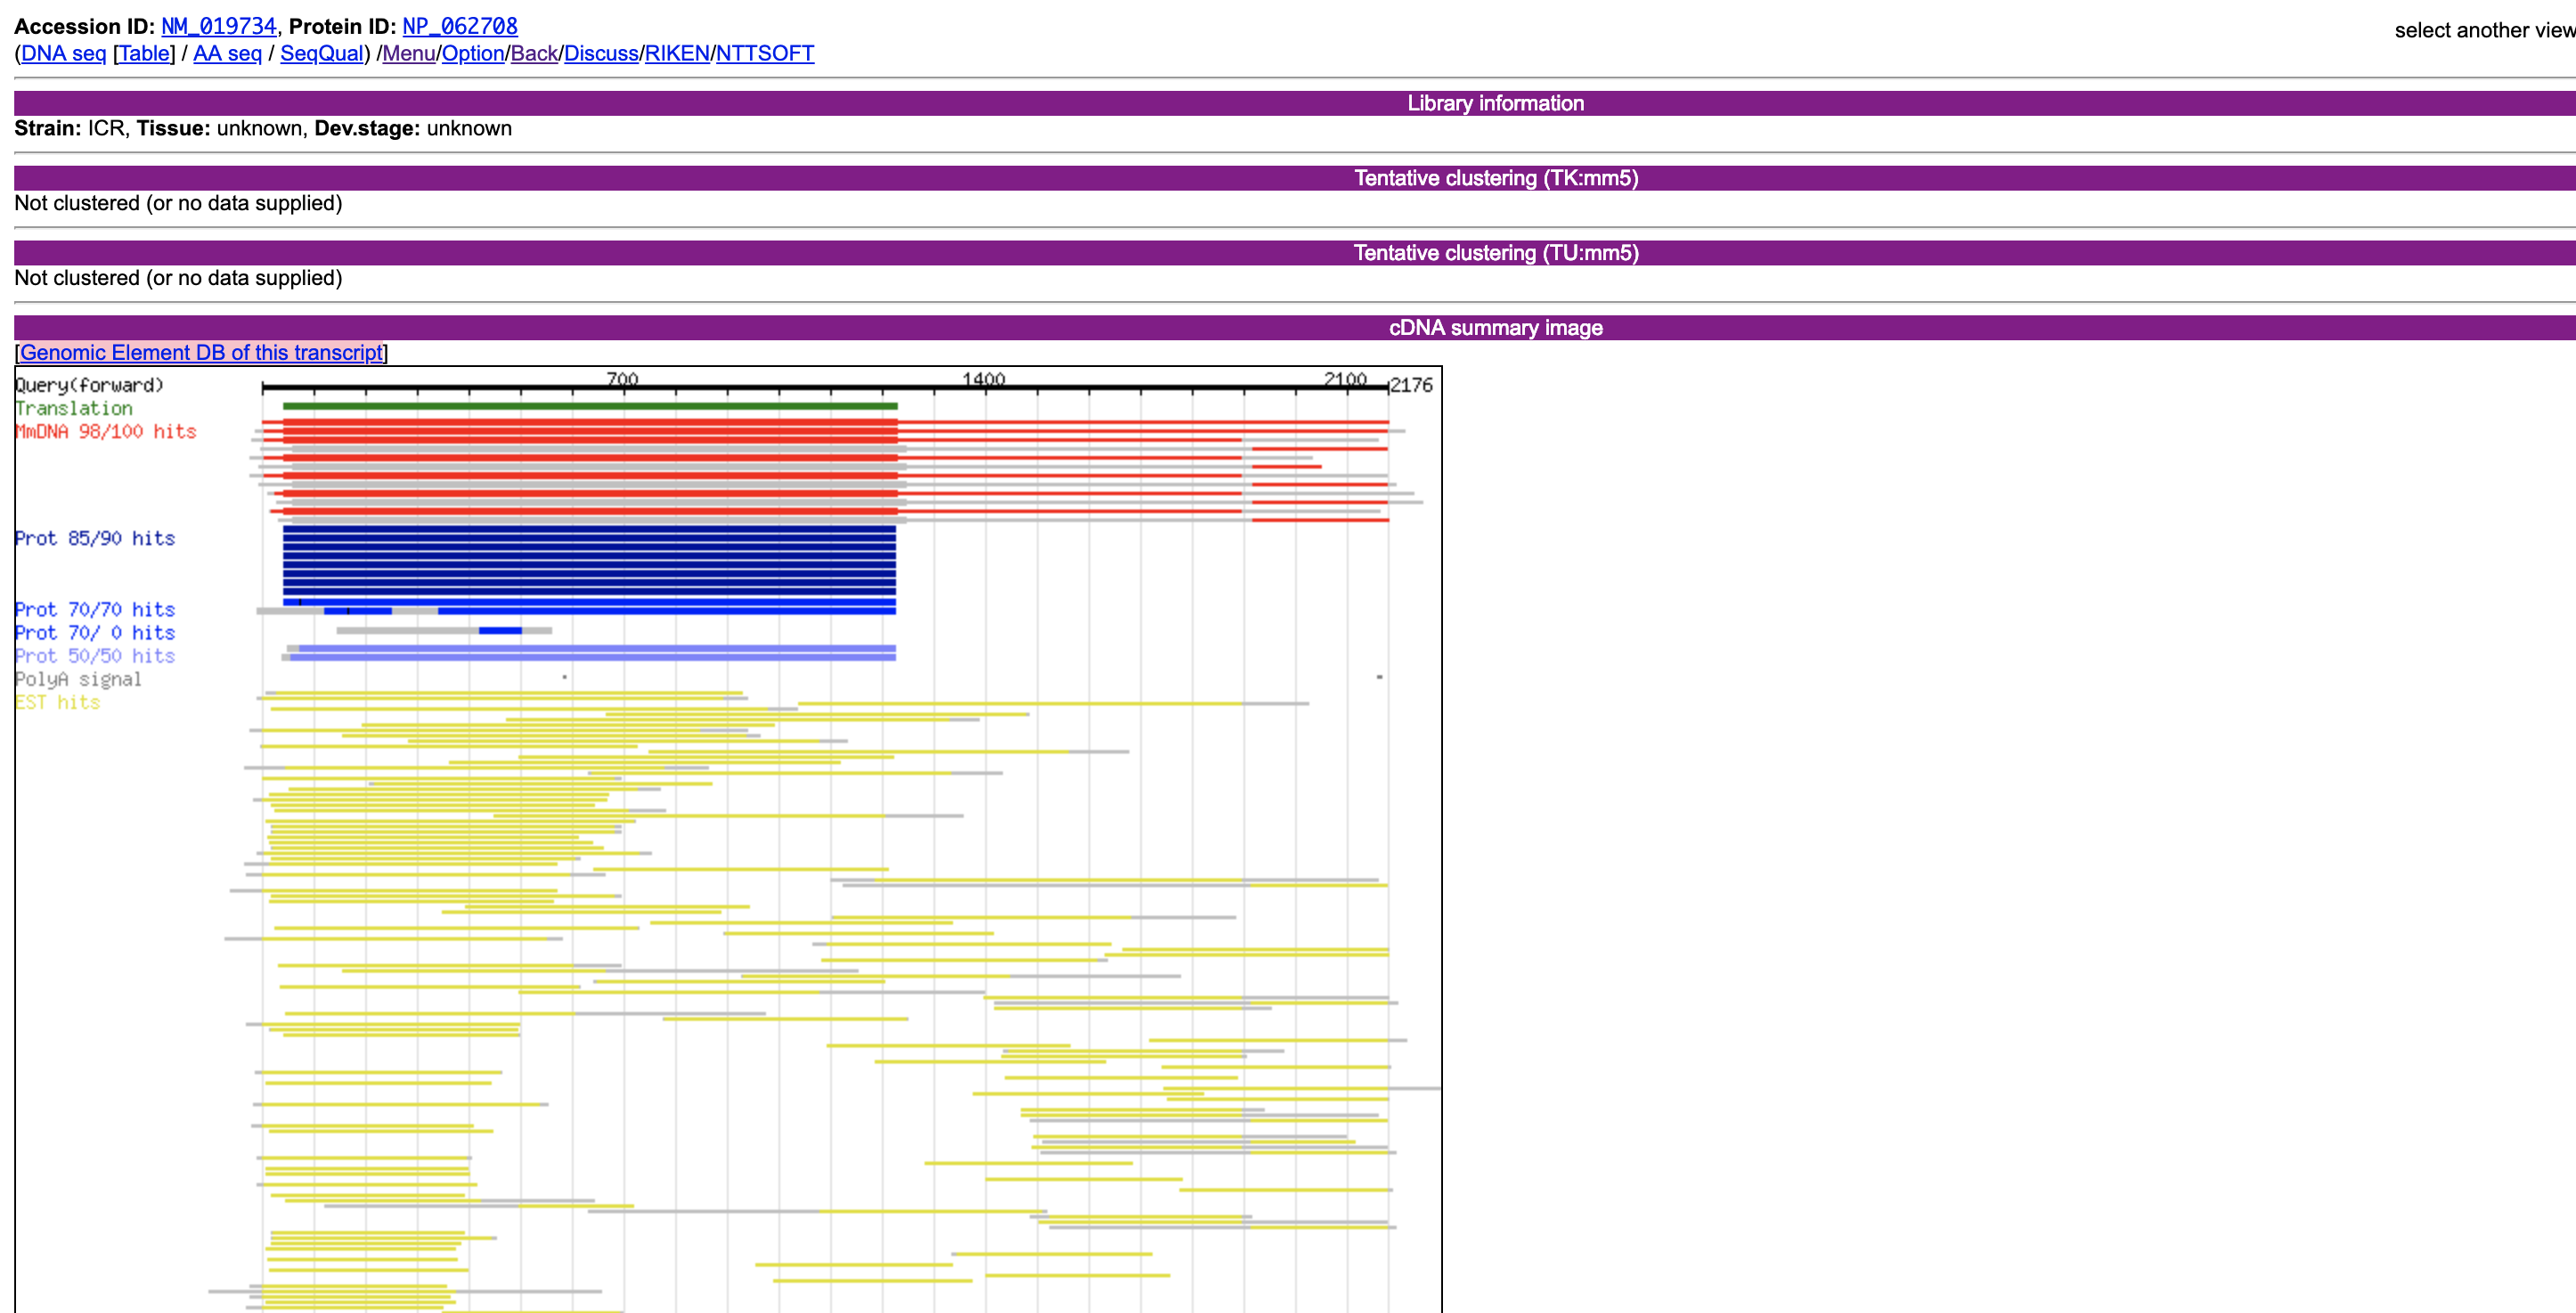Open the Option link

(x=472, y=53)
